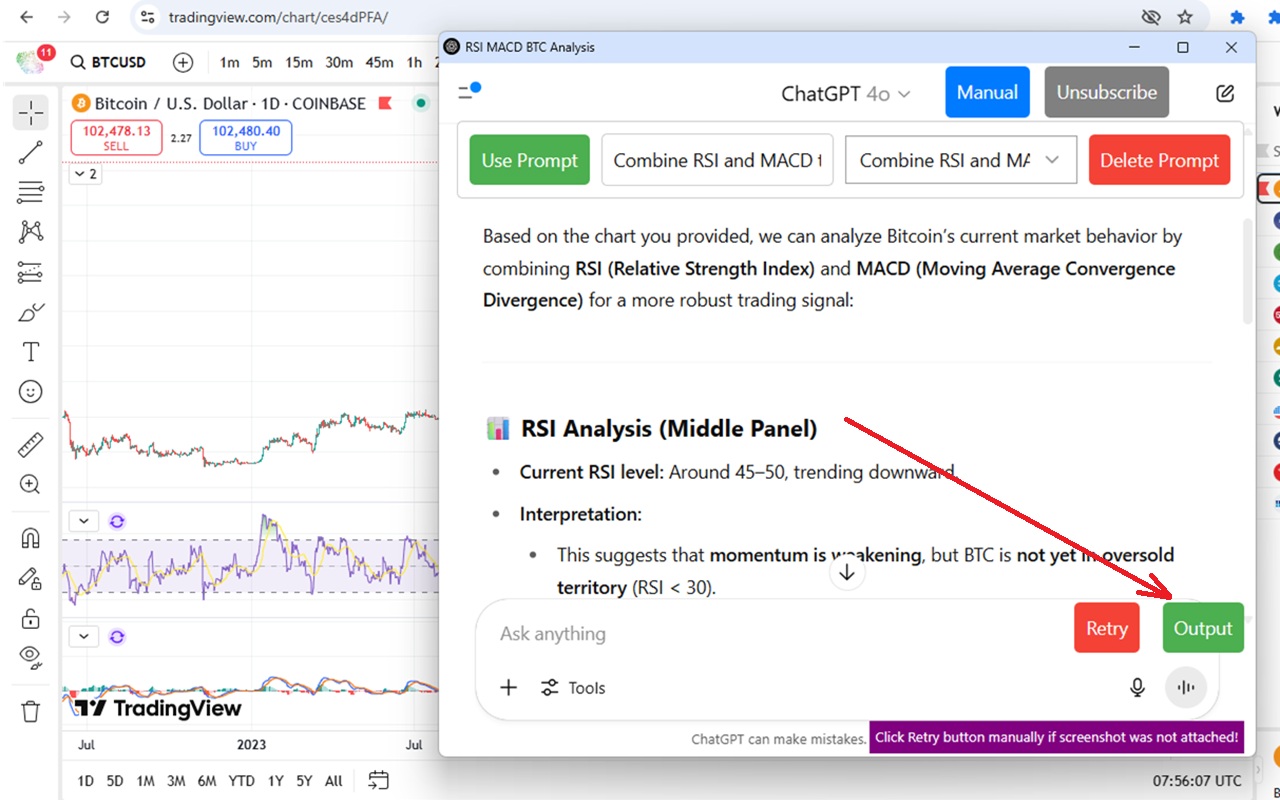1280x800 pixels.
Task: Switch to the 1h timeframe
Action: pyautogui.click(x=414, y=62)
